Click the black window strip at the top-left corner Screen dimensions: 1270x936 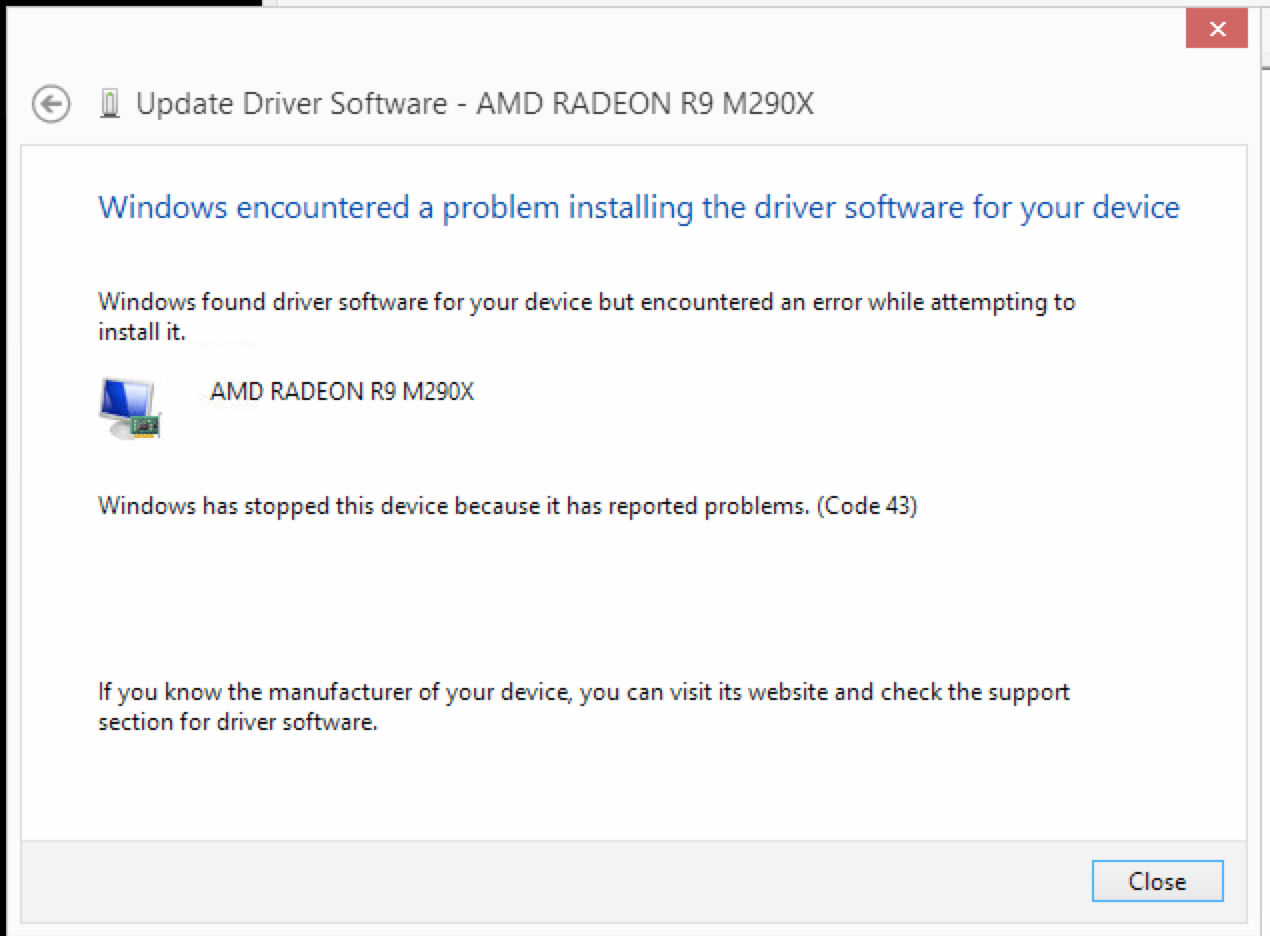tap(130, 3)
